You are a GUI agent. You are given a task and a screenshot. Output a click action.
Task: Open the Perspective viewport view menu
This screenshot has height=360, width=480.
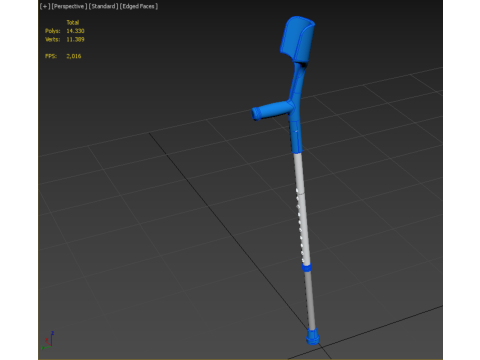(x=69, y=6)
